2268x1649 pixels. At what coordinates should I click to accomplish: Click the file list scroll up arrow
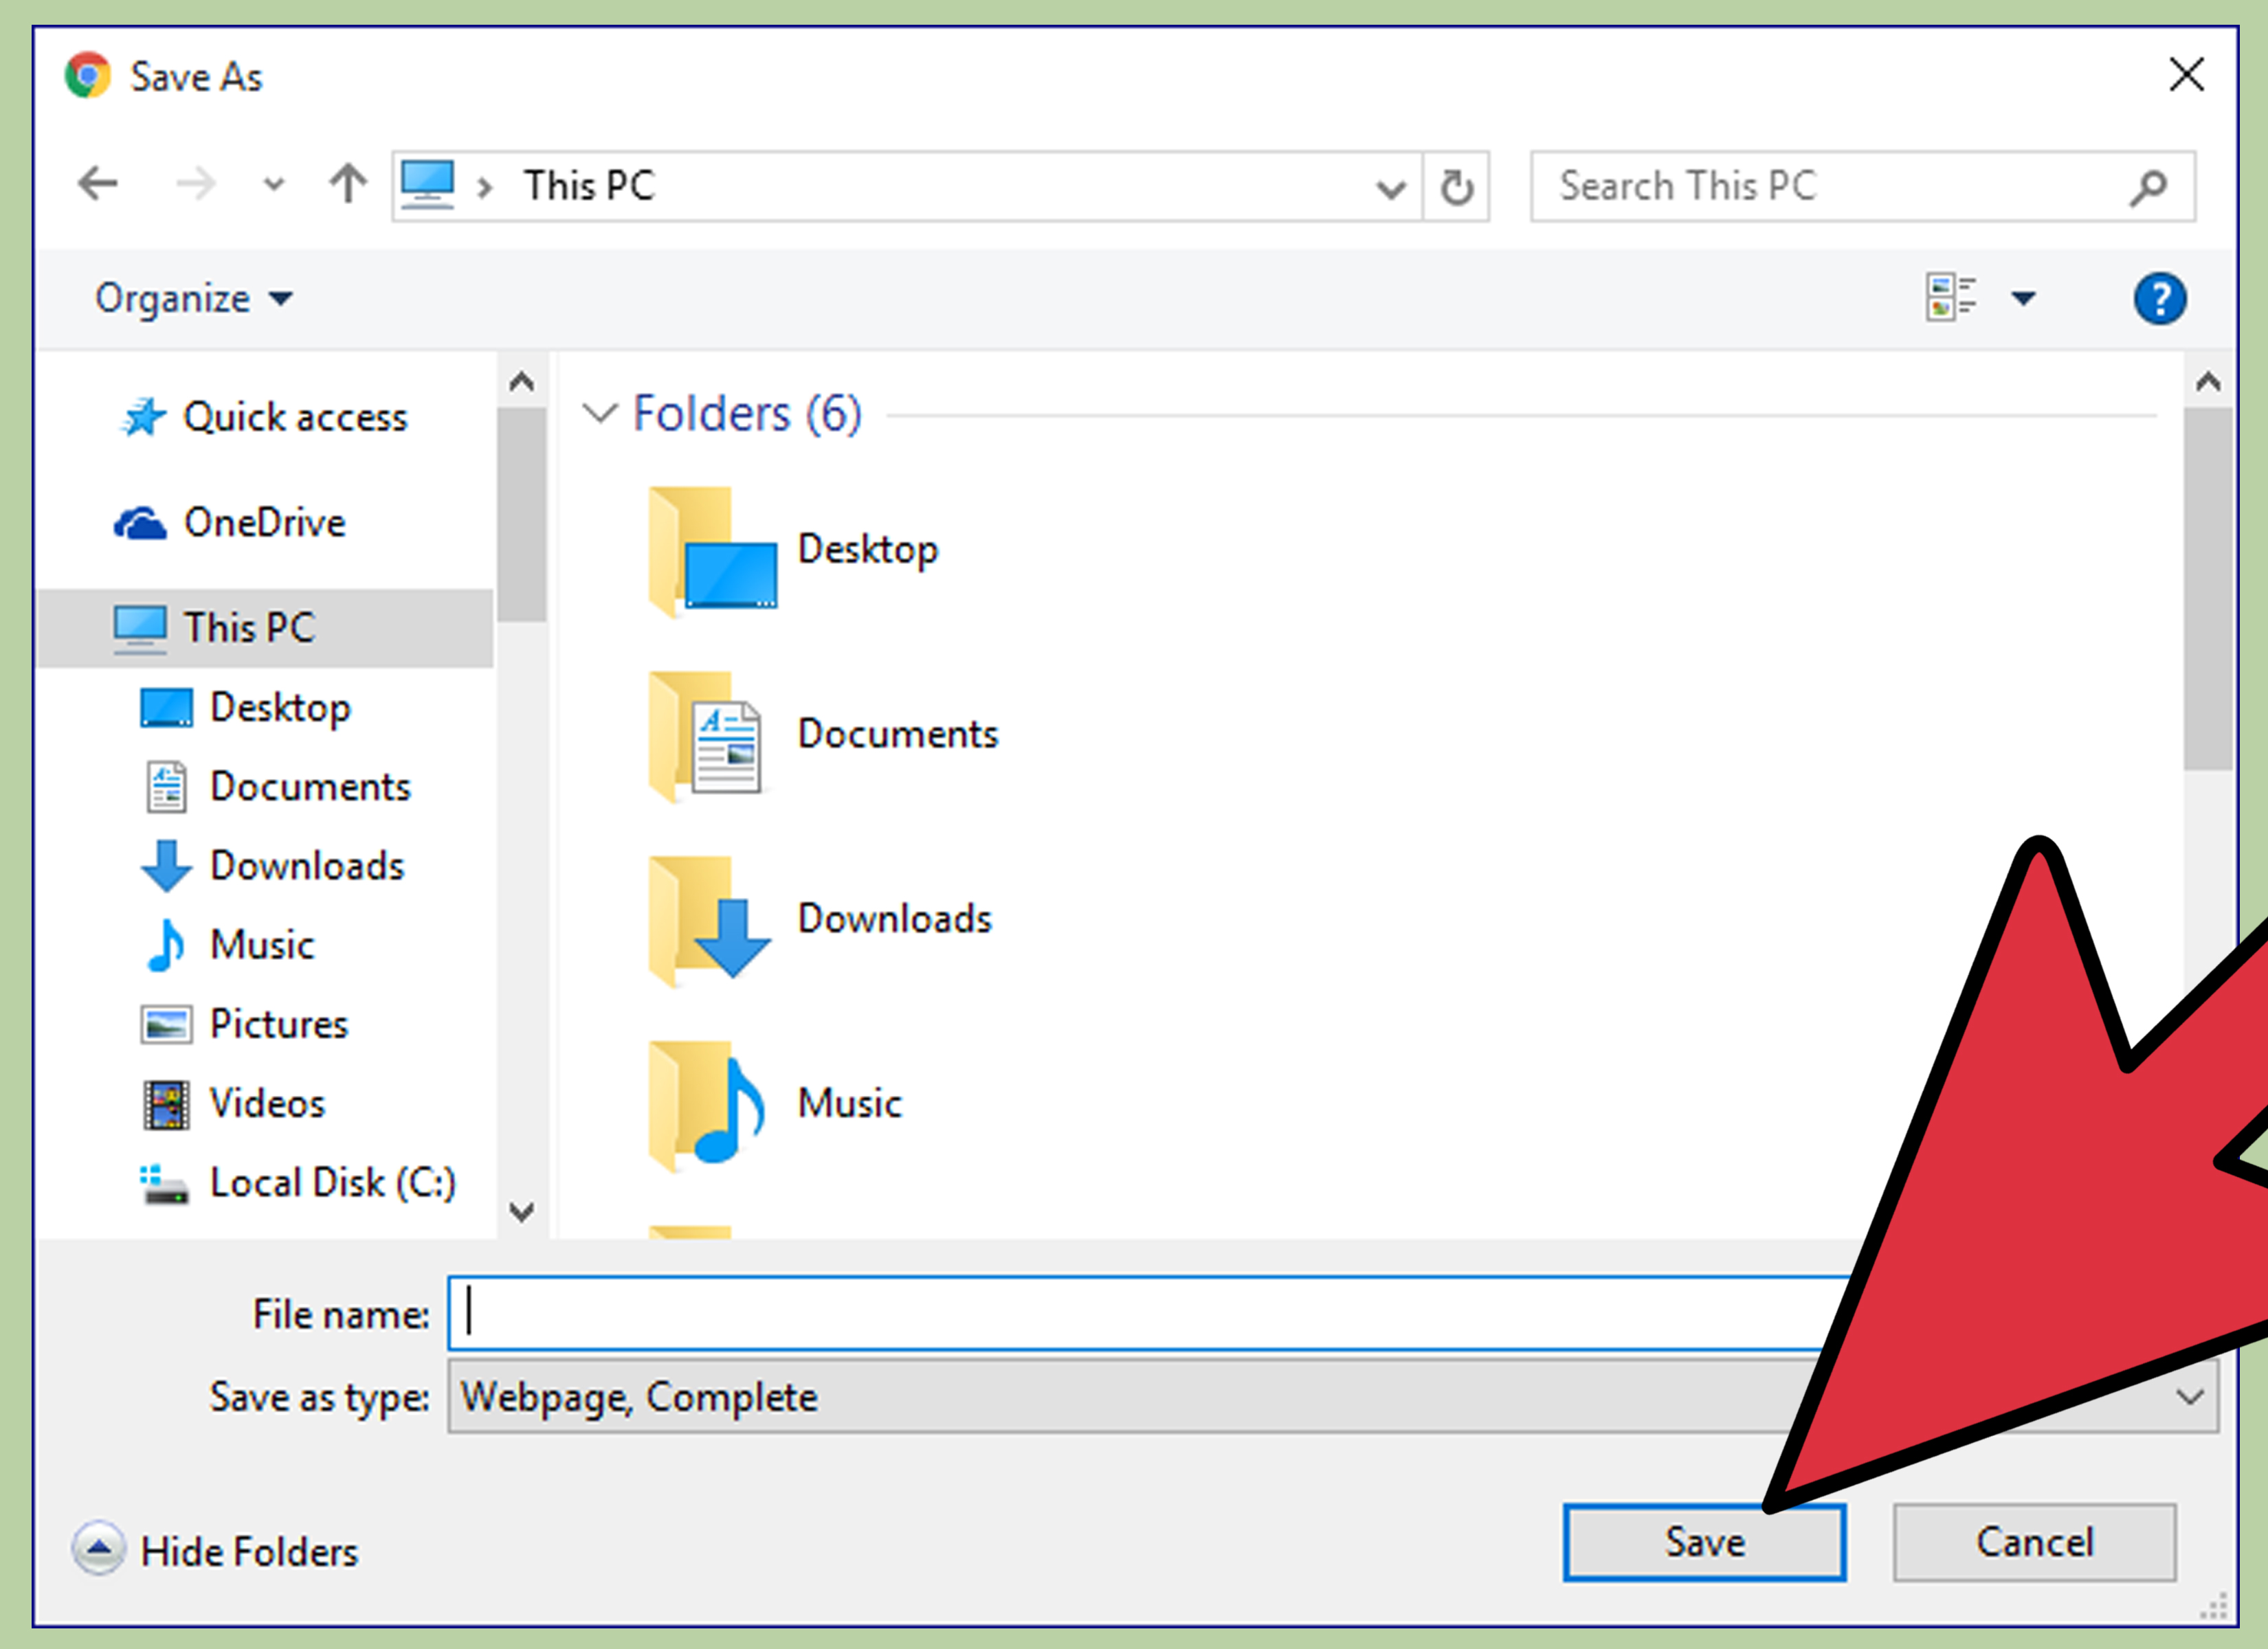tap(2208, 381)
